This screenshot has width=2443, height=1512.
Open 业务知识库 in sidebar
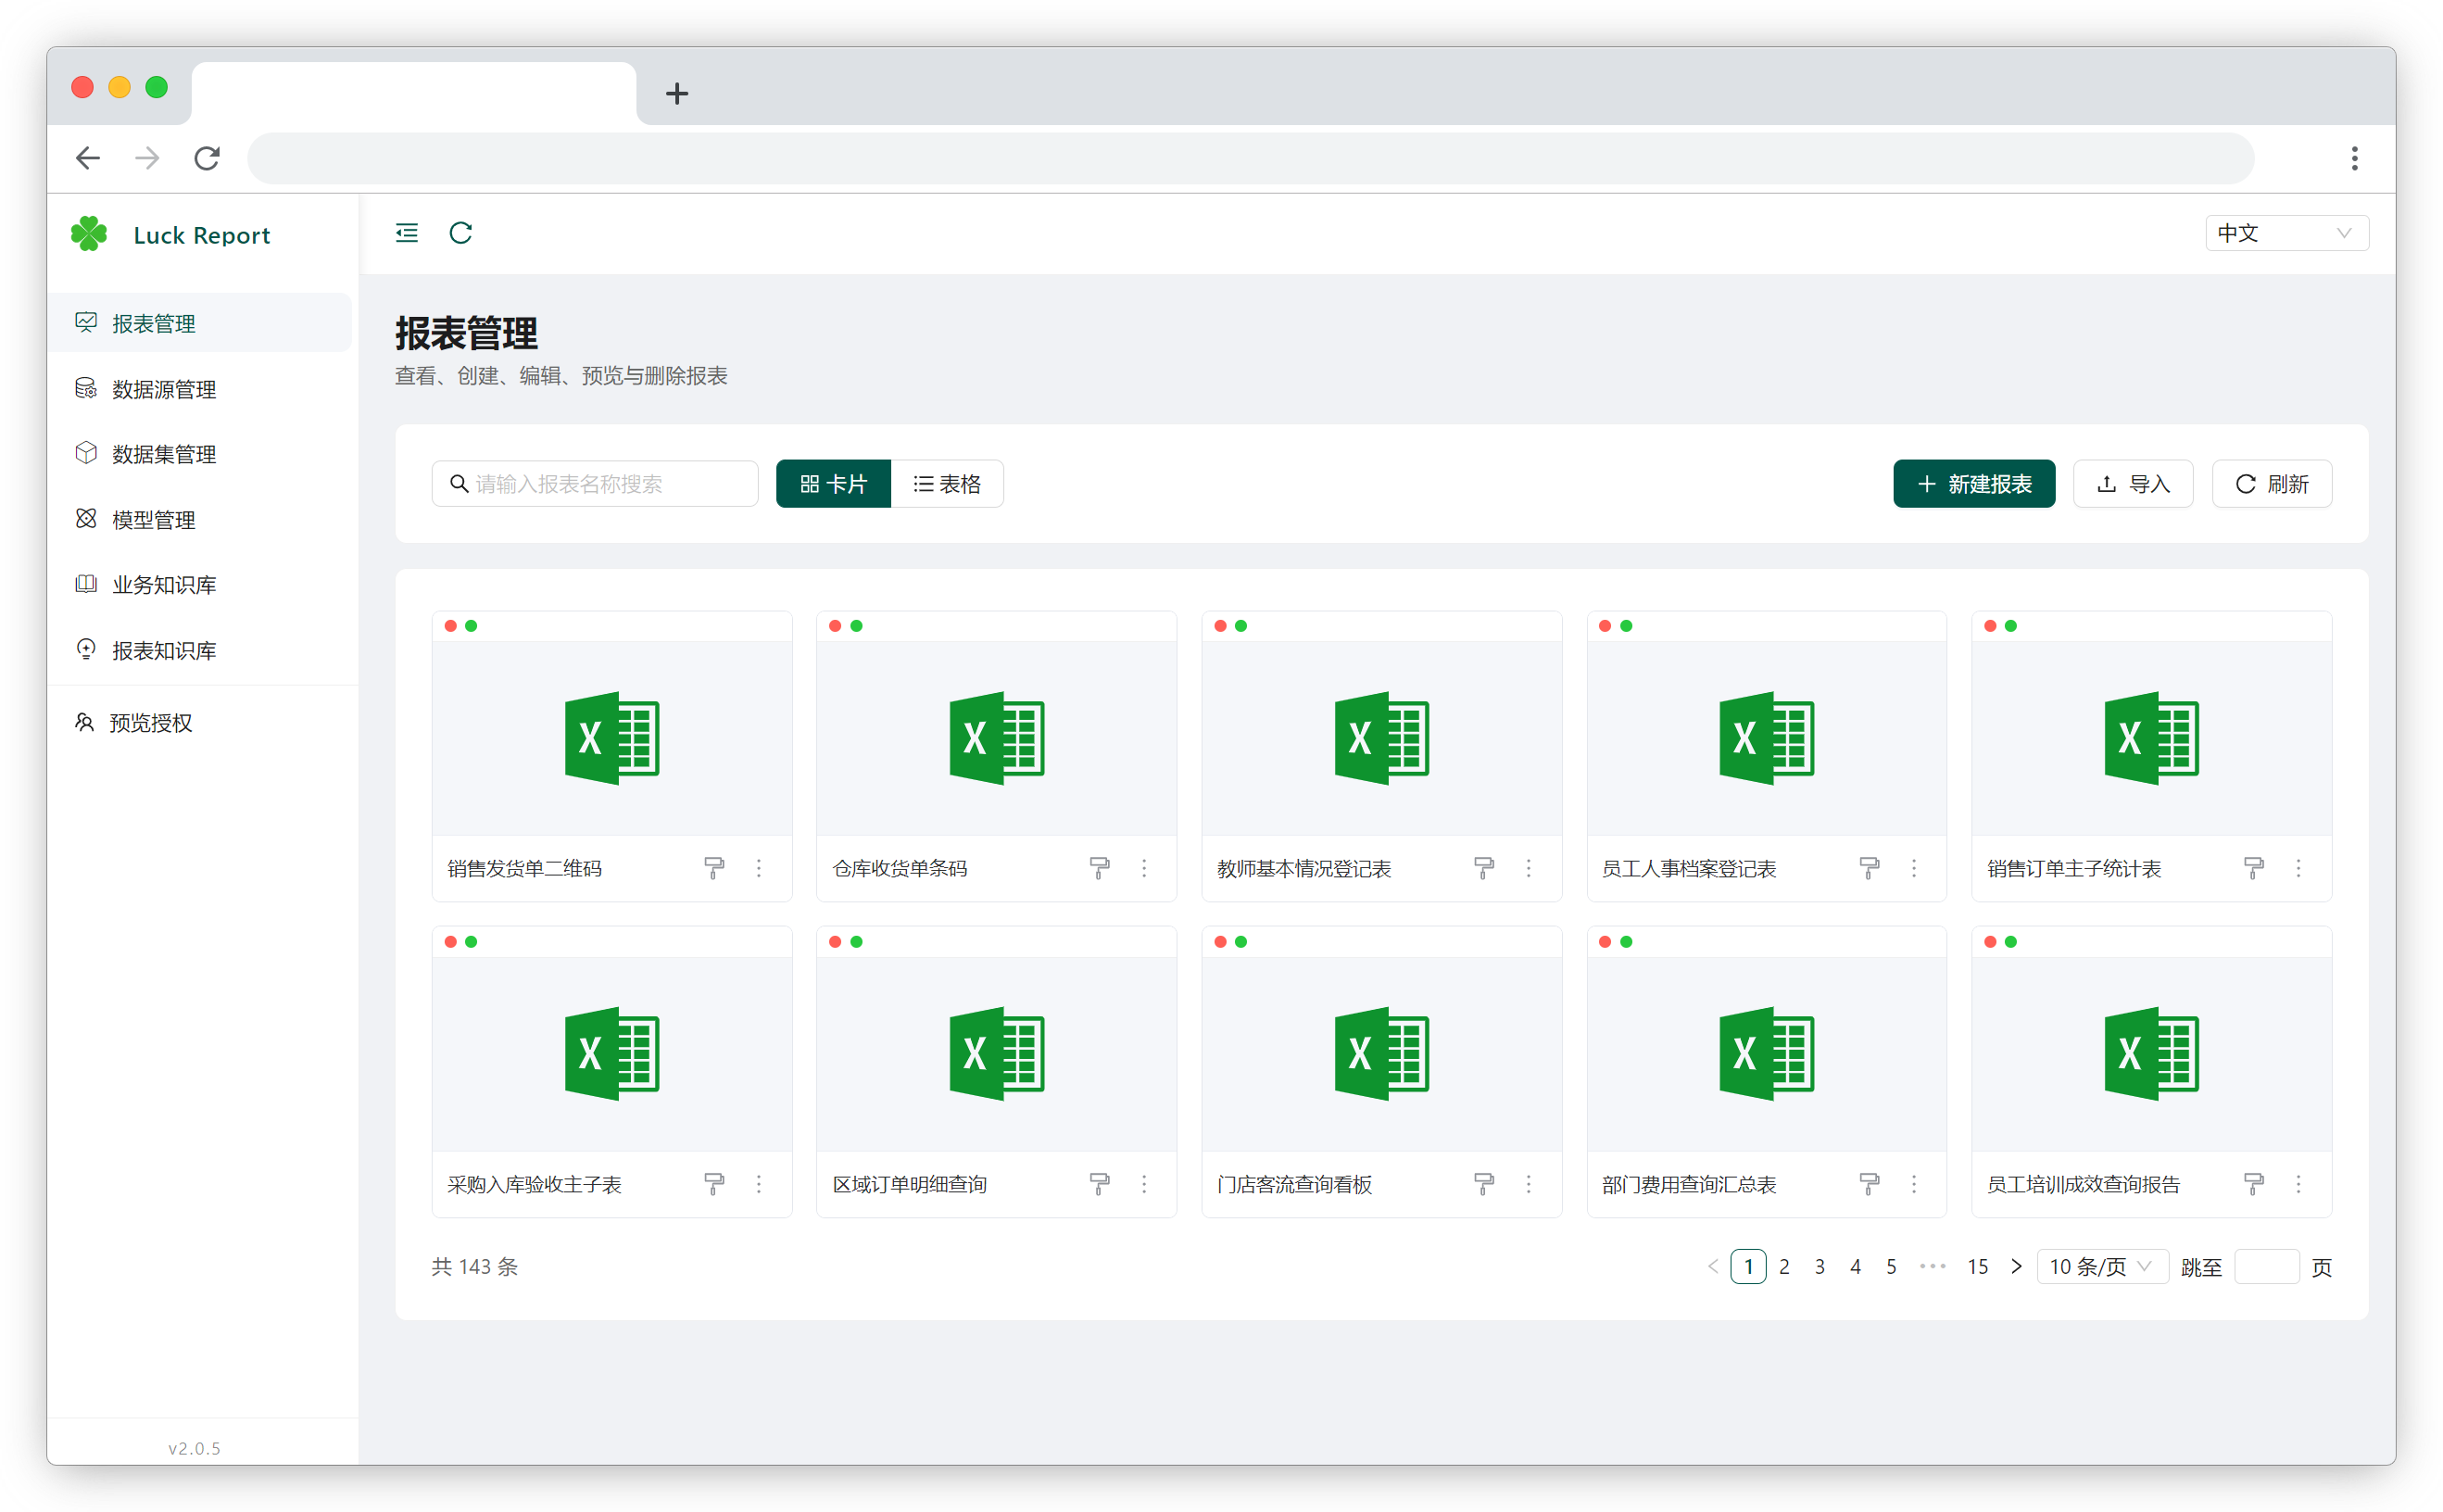coord(200,585)
